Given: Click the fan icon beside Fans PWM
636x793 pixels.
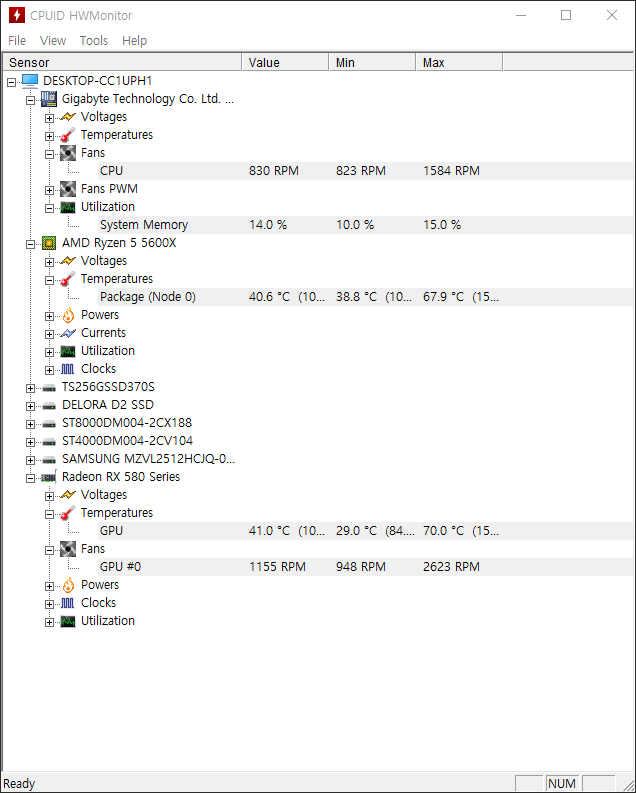Looking at the screenshot, I should pyautogui.click(x=68, y=189).
